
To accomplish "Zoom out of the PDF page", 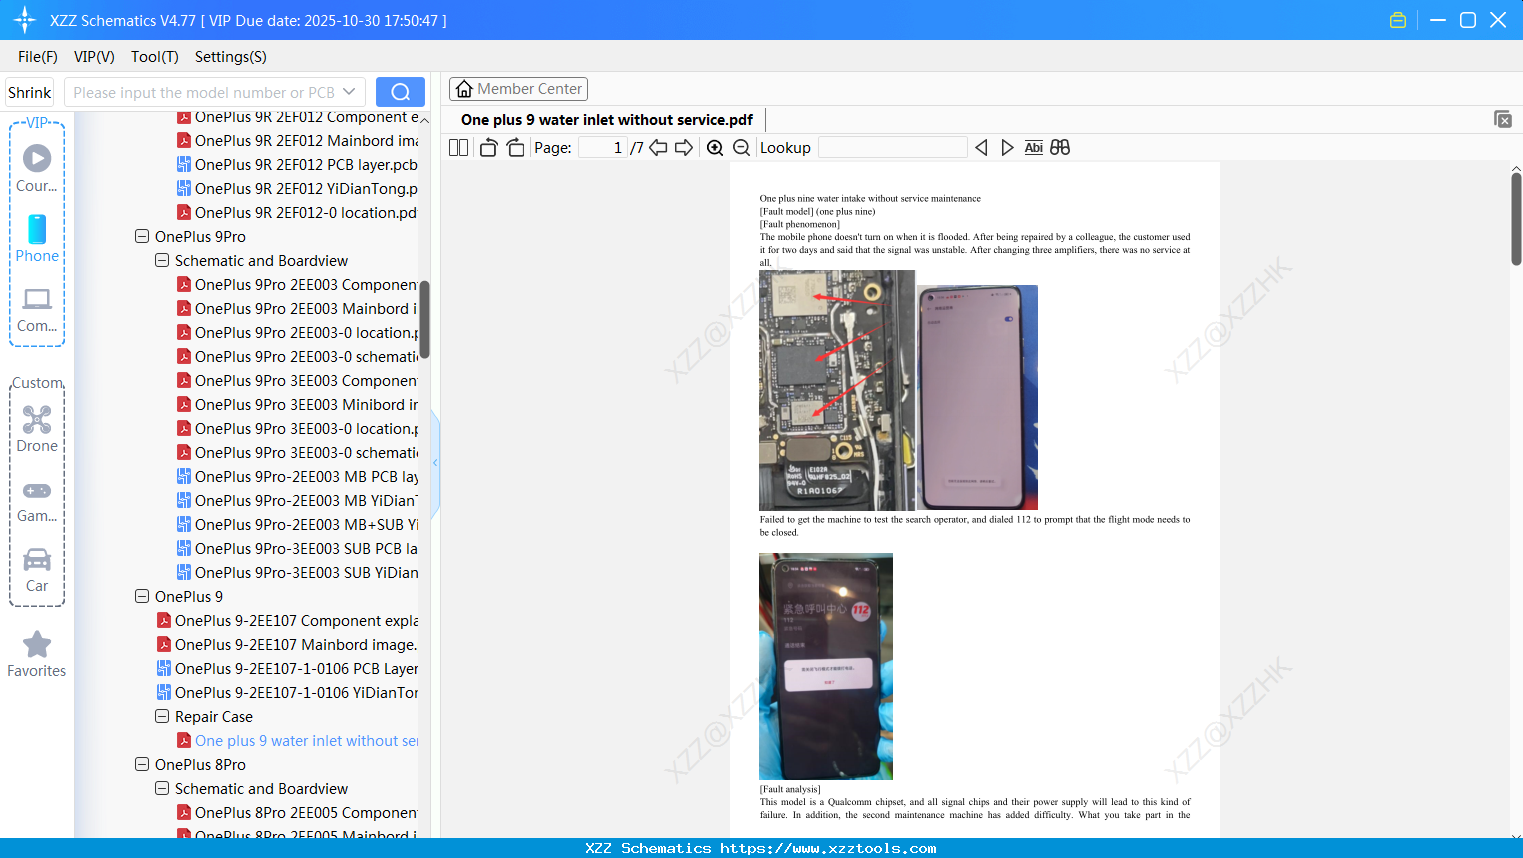I will click(741, 147).
